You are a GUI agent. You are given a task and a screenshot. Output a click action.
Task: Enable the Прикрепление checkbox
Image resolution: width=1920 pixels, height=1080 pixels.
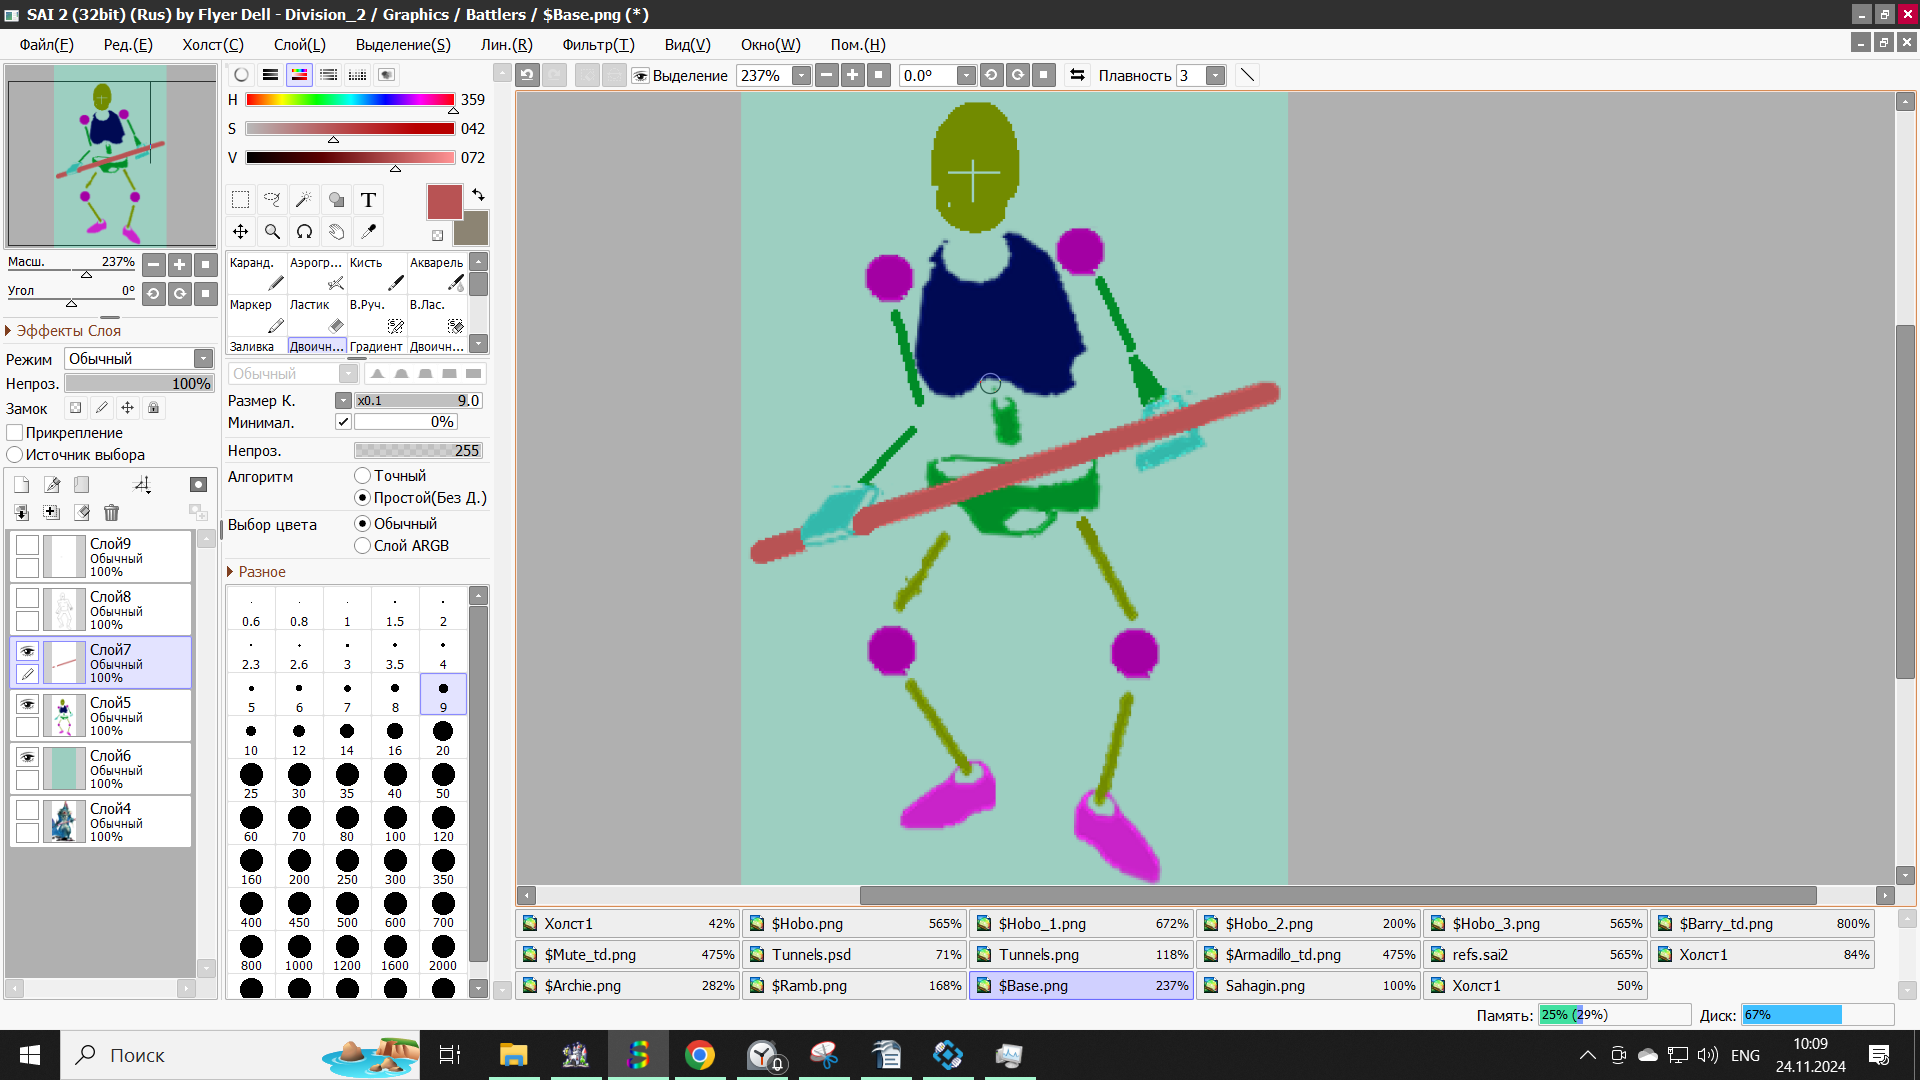(x=15, y=433)
